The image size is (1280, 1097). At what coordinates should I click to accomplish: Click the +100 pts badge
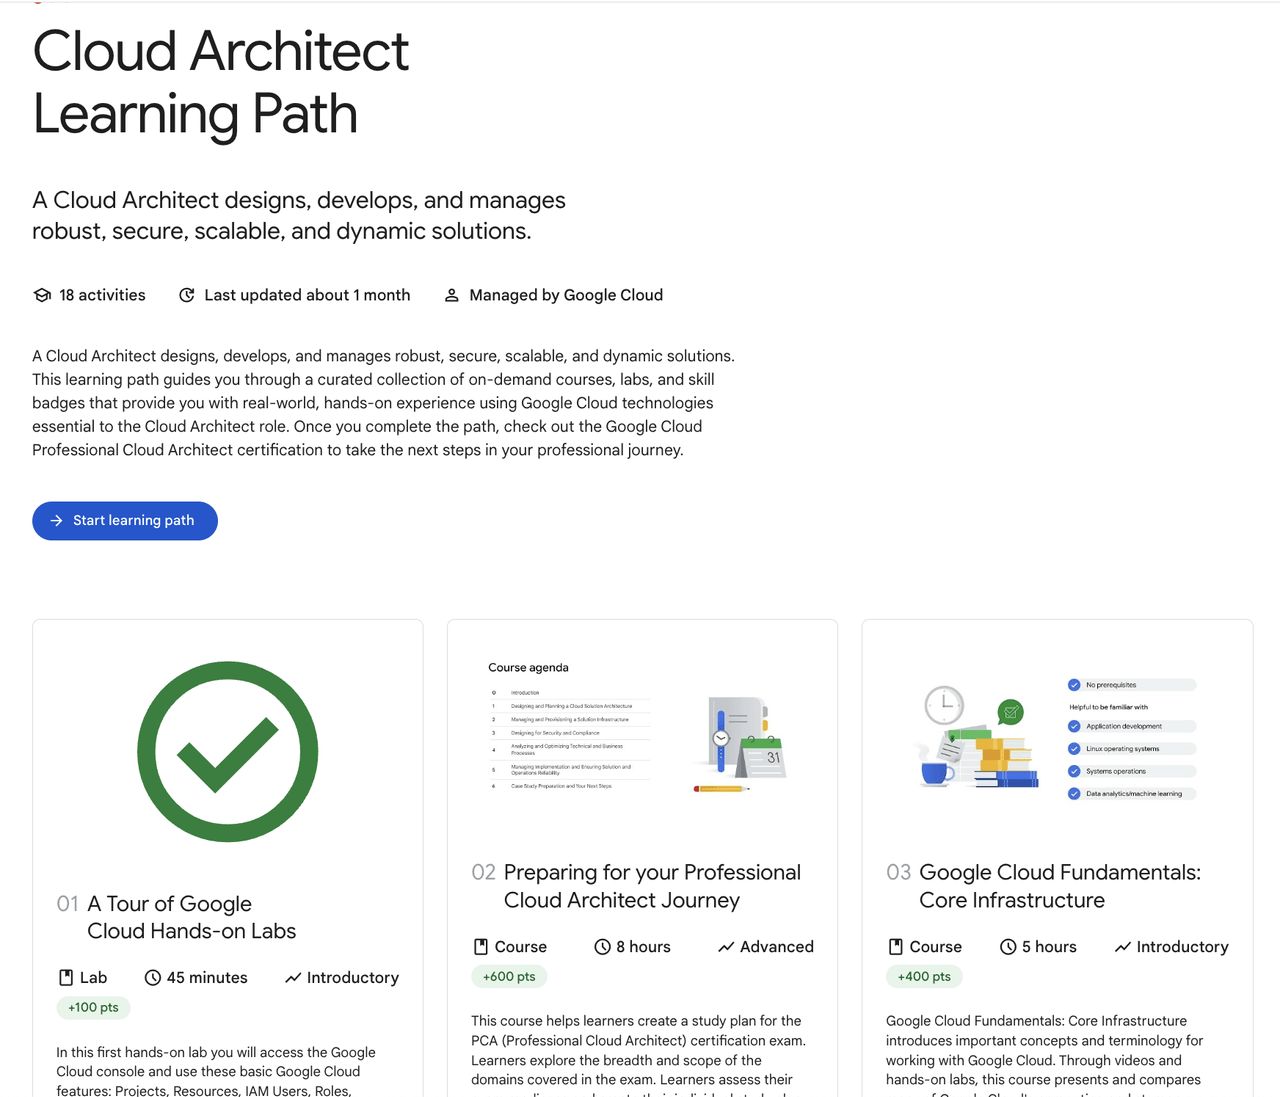(x=93, y=1007)
